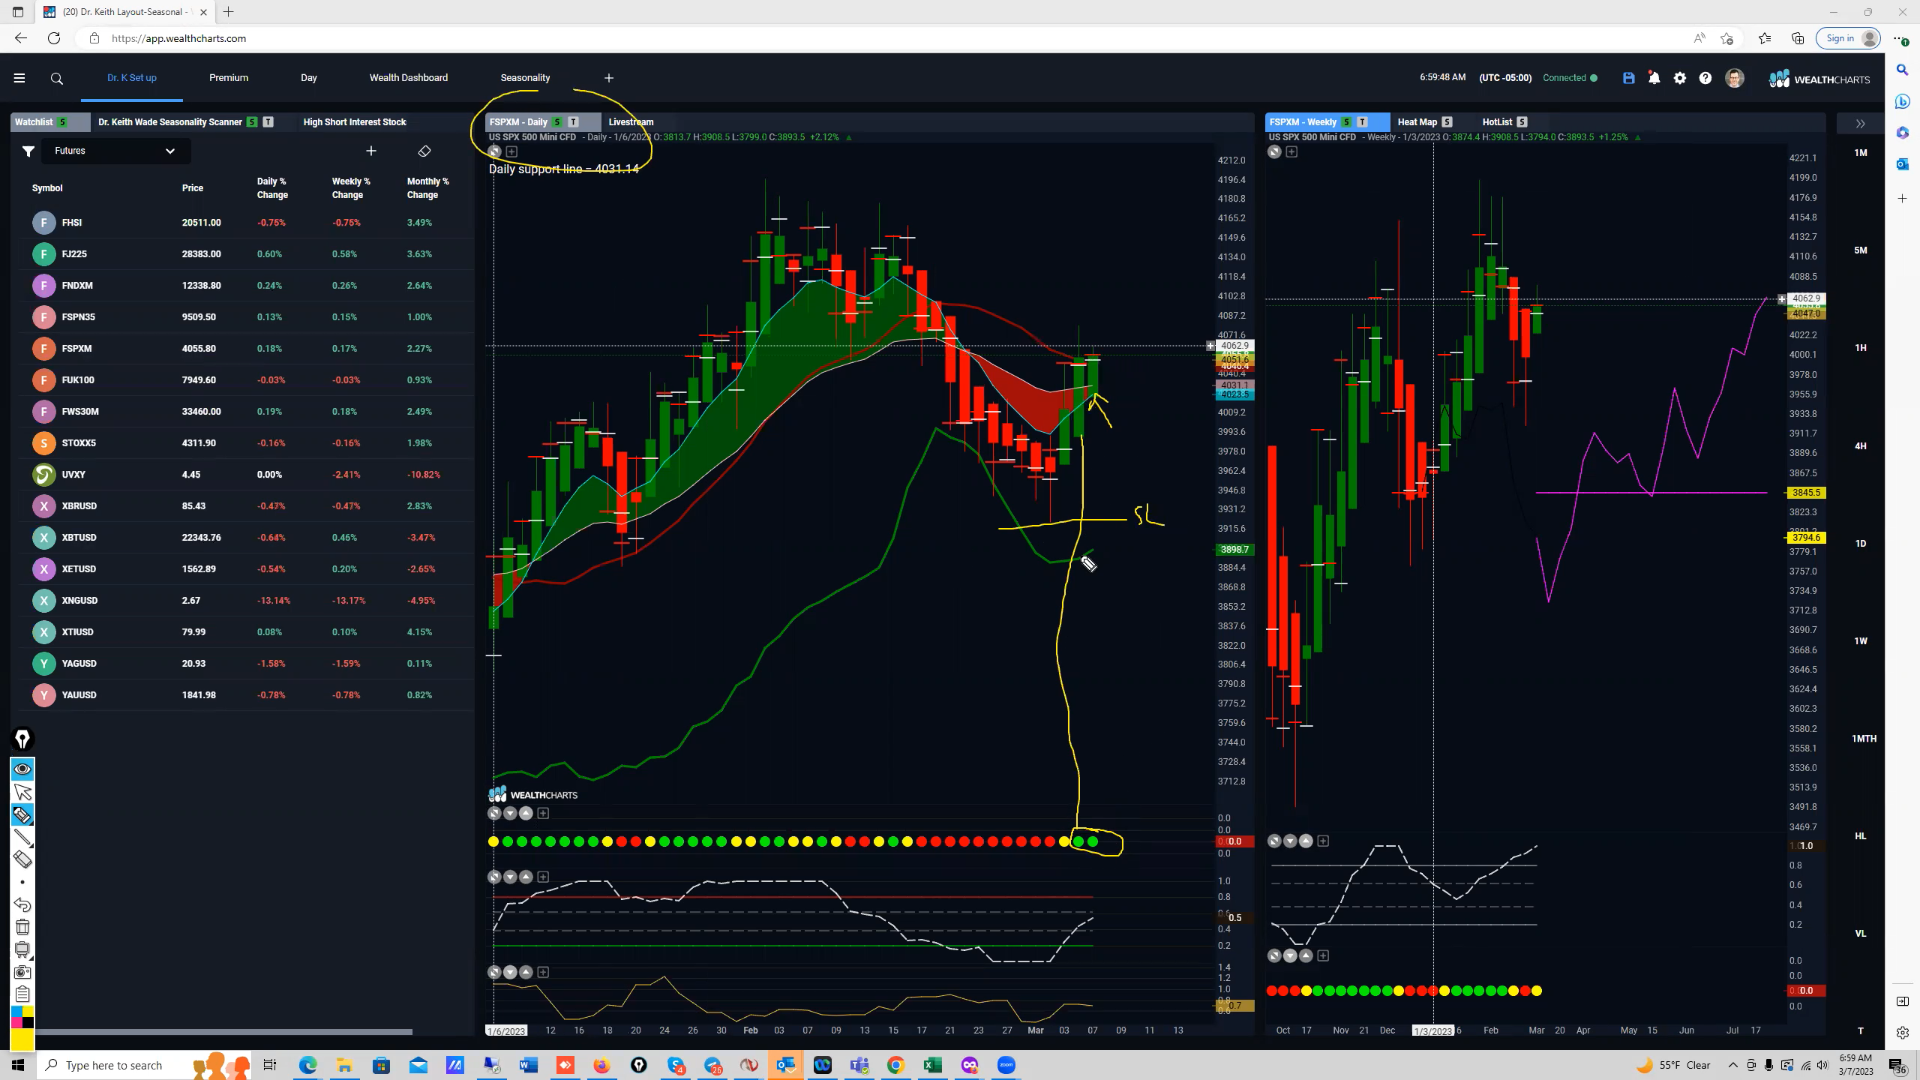This screenshot has width=1920, height=1080.
Task: Select the 1D timeframe
Action: (1860, 544)
